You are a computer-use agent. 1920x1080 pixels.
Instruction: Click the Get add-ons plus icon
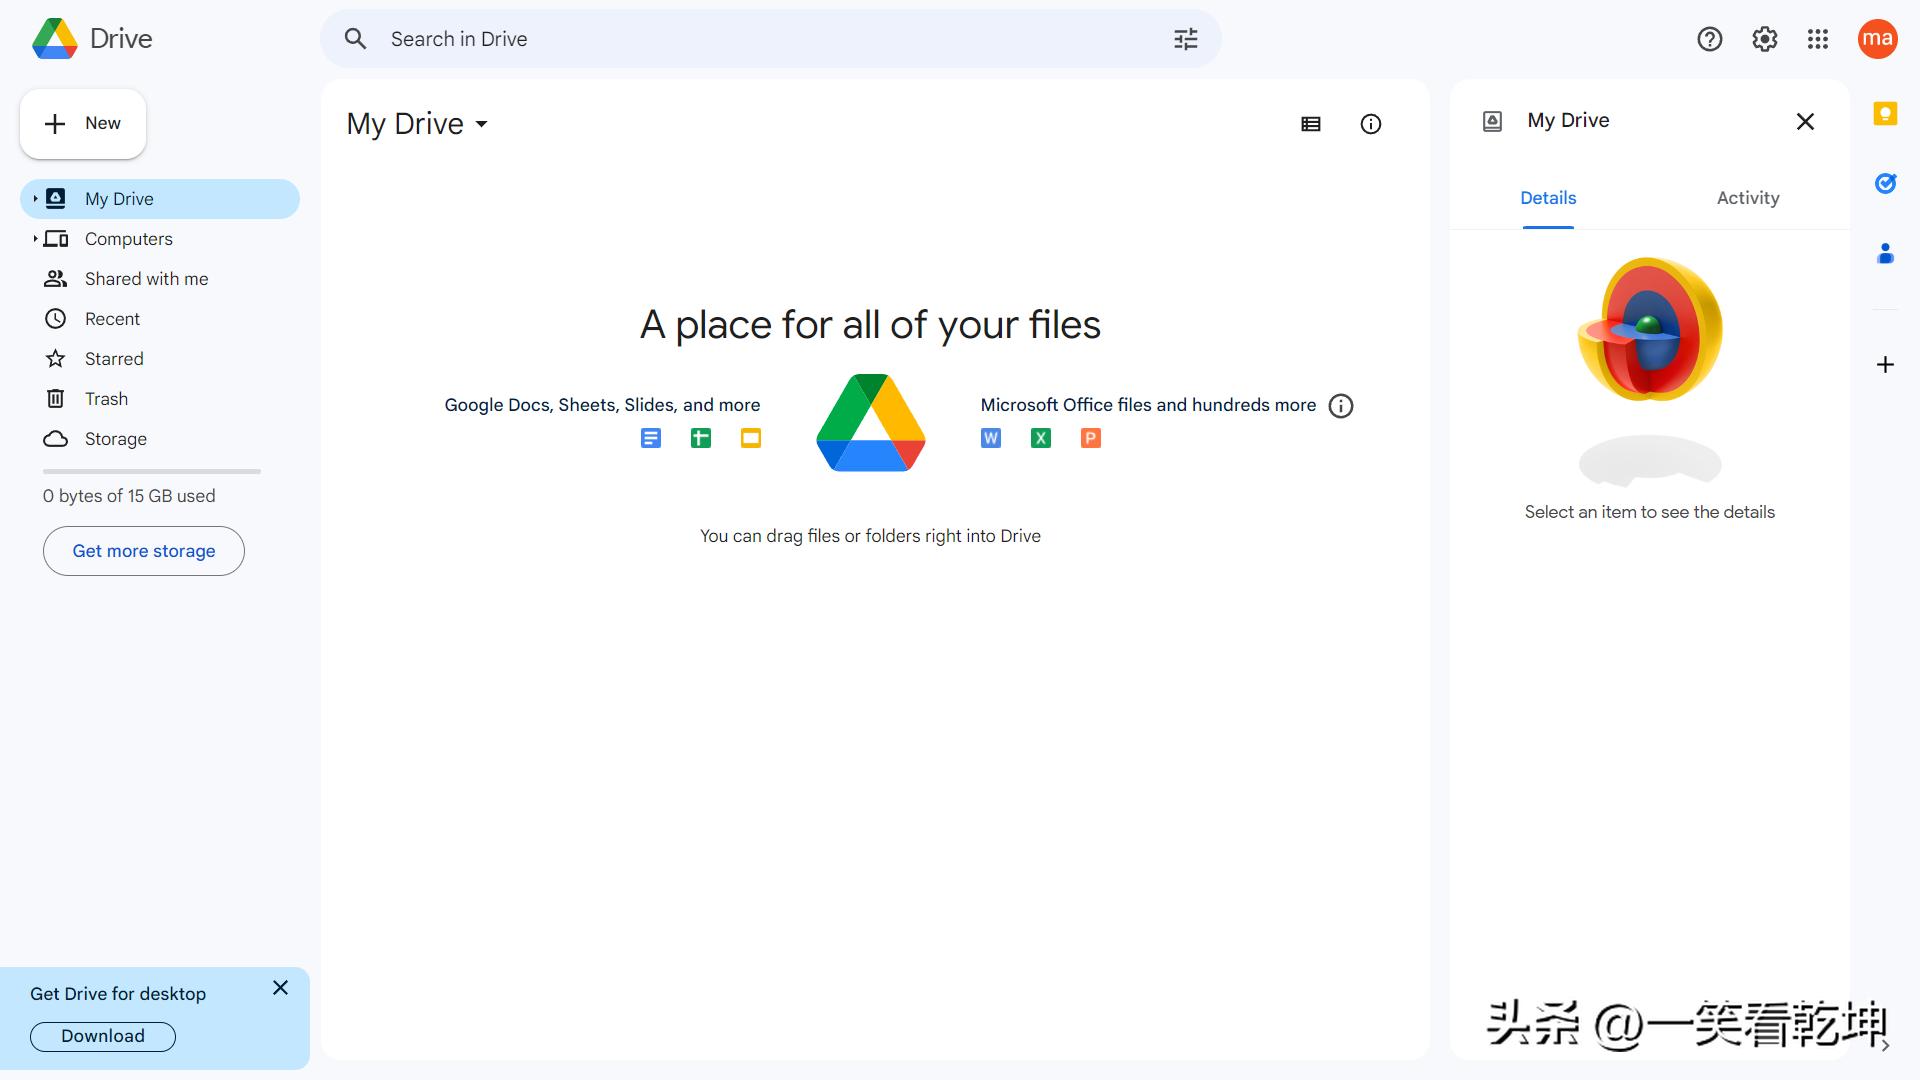coord(1885,365)
